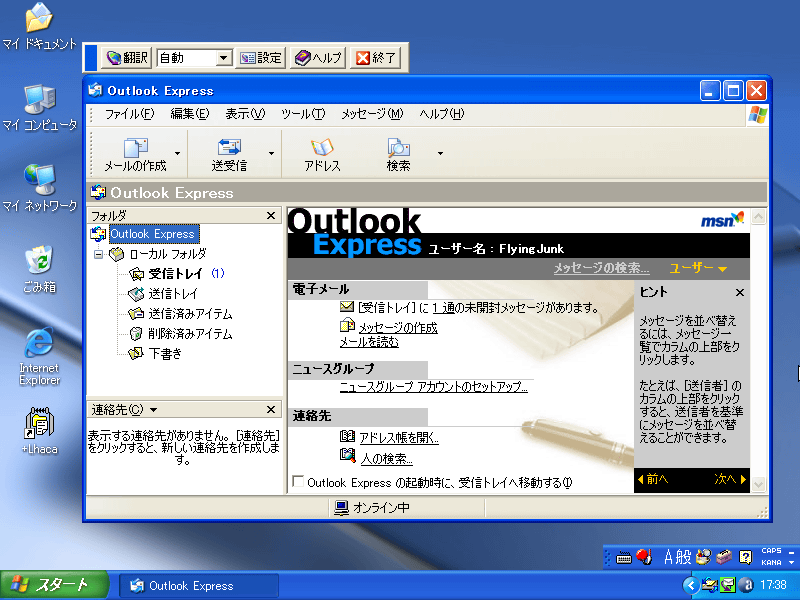
Task: Click the 人の検索 link
Action: [x=386, y=459]
